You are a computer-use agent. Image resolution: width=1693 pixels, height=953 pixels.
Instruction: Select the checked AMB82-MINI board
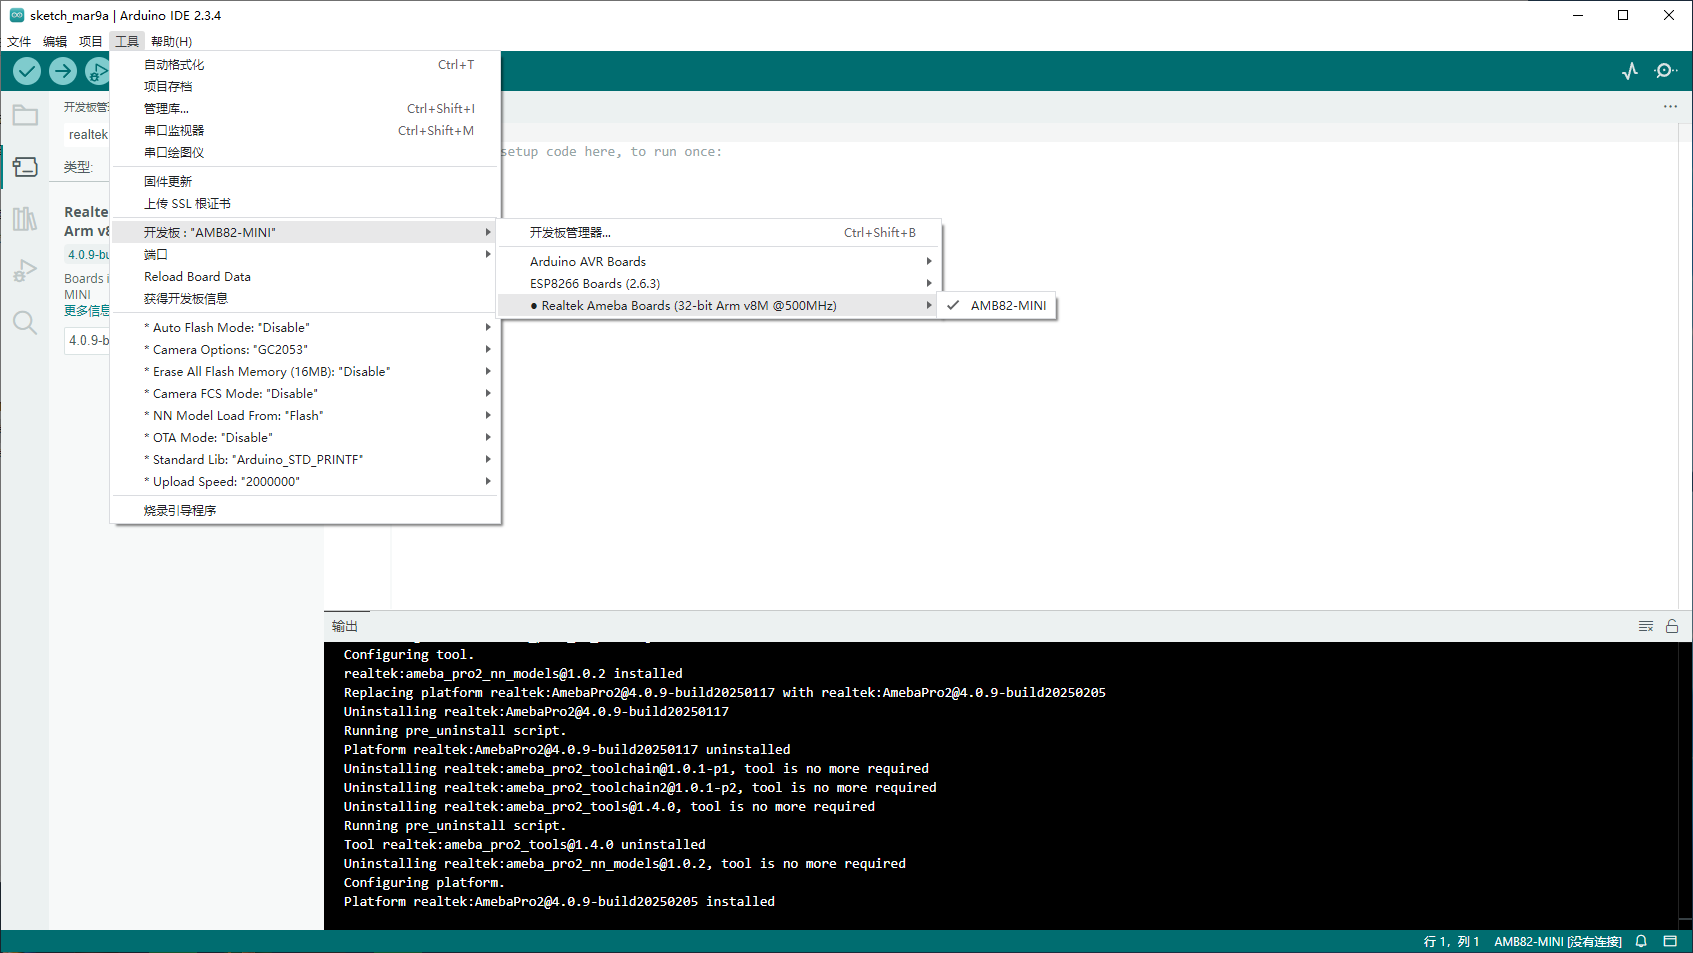click(x=997, y=306)
